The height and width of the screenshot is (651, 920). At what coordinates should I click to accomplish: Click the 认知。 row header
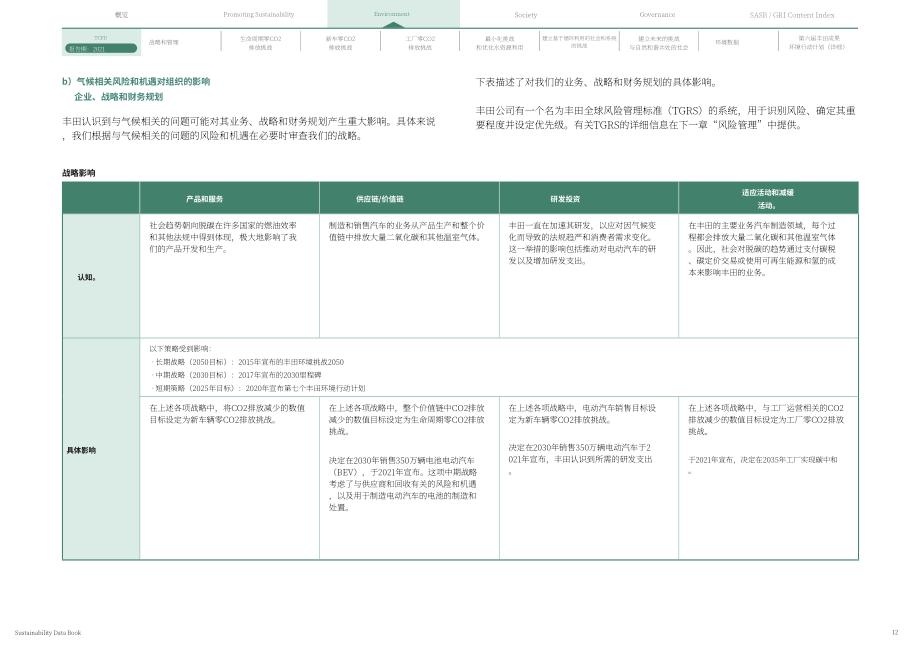pyautogui.click(x=87, y=277)
